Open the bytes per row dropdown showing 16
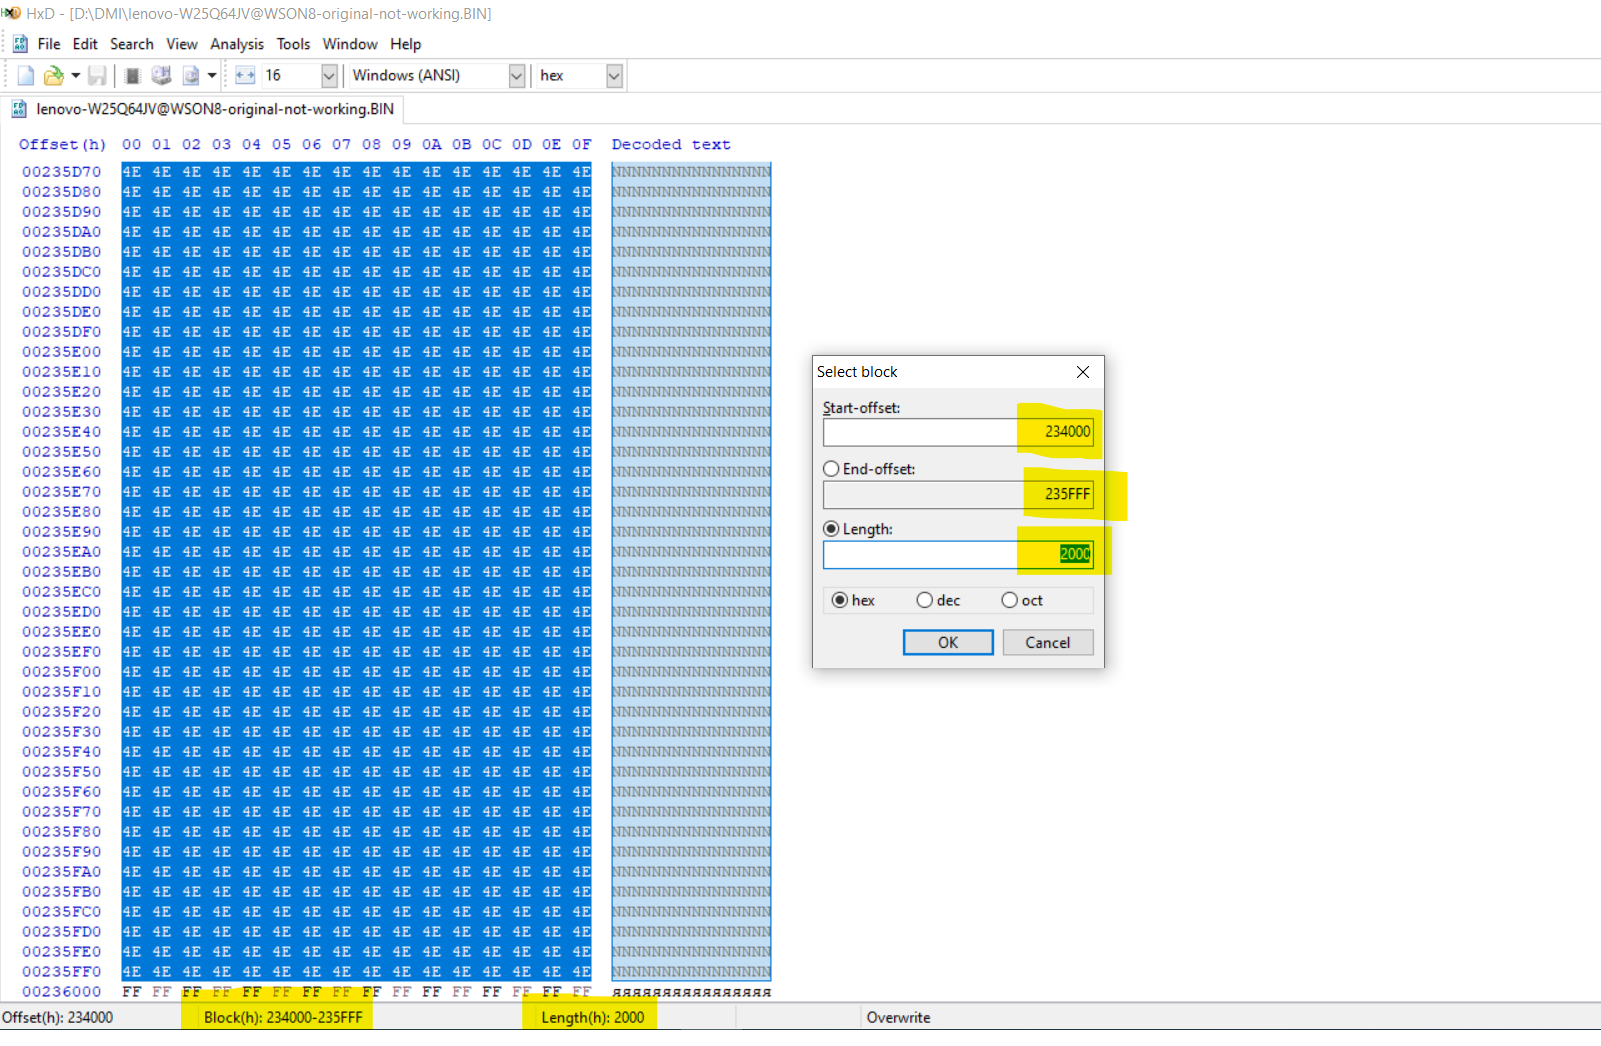The height and width of the screenshot is (1046, 1601). pos(329,76)
